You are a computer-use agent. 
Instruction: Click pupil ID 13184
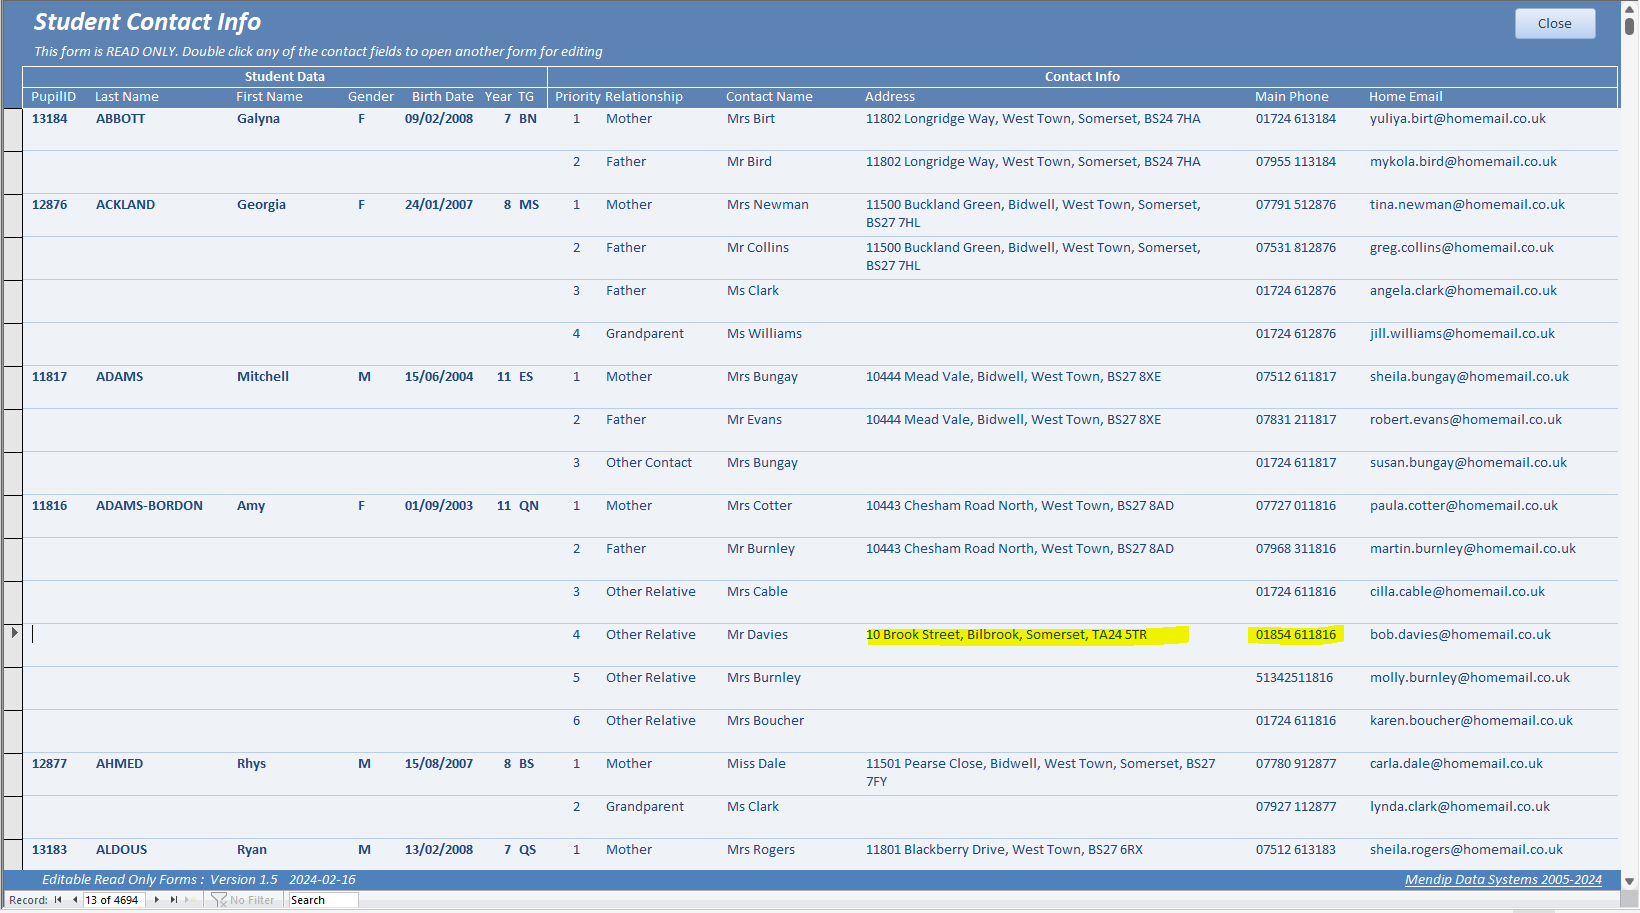[x=50, y=119]
